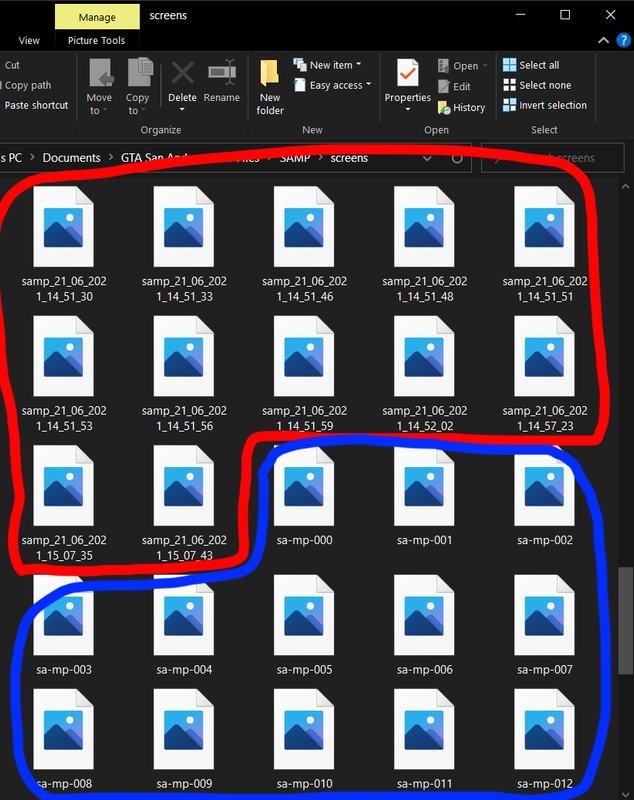This screenshot has width=634, height=800.
Task: Click the Edit button in Open group
Action: (x=454, y=87)
